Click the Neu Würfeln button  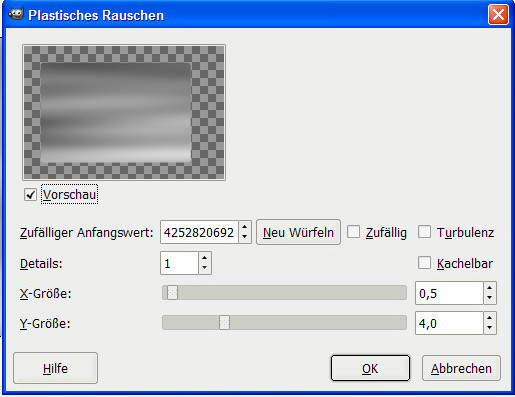[298, 232]
